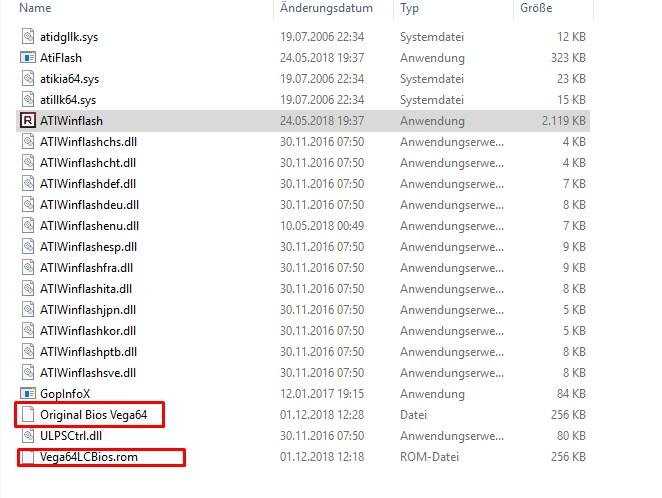
Task: Select the Original Bios Vega64 file name
Action: 93,415
